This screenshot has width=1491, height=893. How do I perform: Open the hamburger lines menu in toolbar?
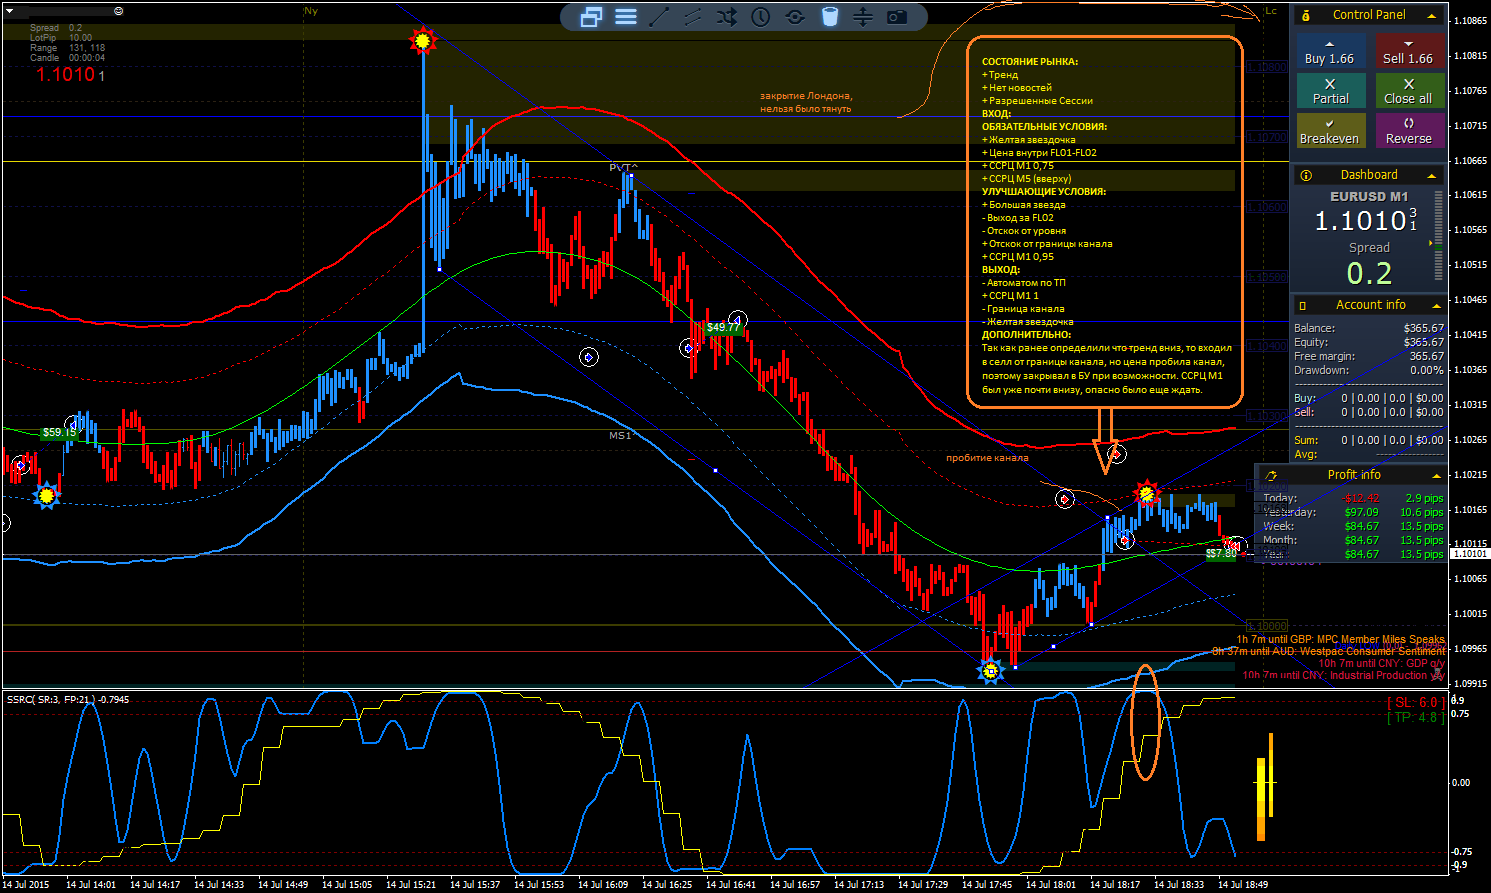[x=626, y=16]
